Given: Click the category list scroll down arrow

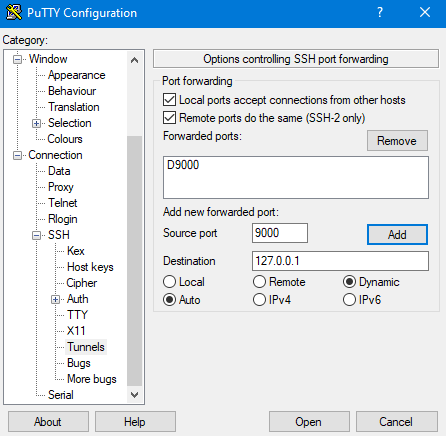Looking at the screenshot, I should tap(134, 395).
